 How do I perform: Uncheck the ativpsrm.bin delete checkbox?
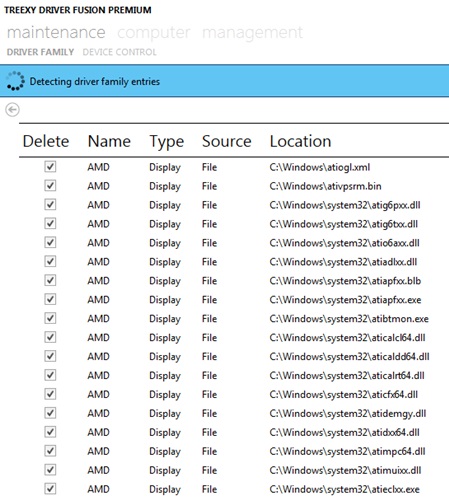click(50, 186)
